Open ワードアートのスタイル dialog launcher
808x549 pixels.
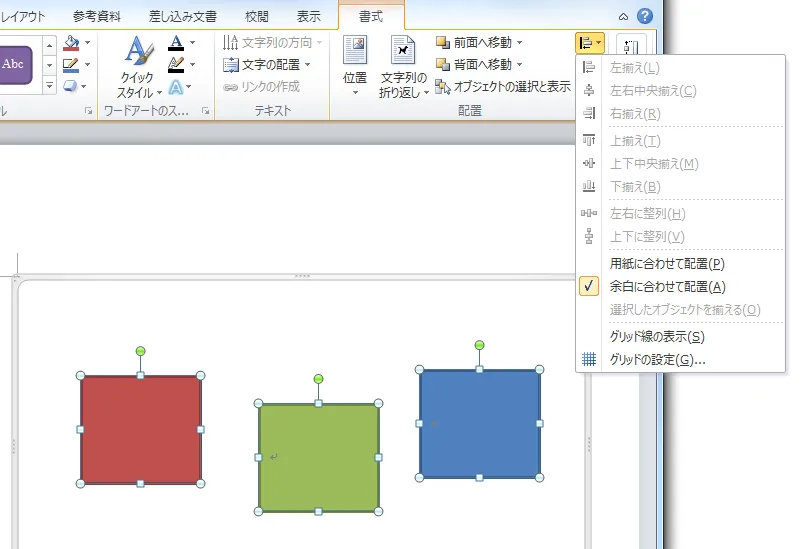click(x=206, y=111)
